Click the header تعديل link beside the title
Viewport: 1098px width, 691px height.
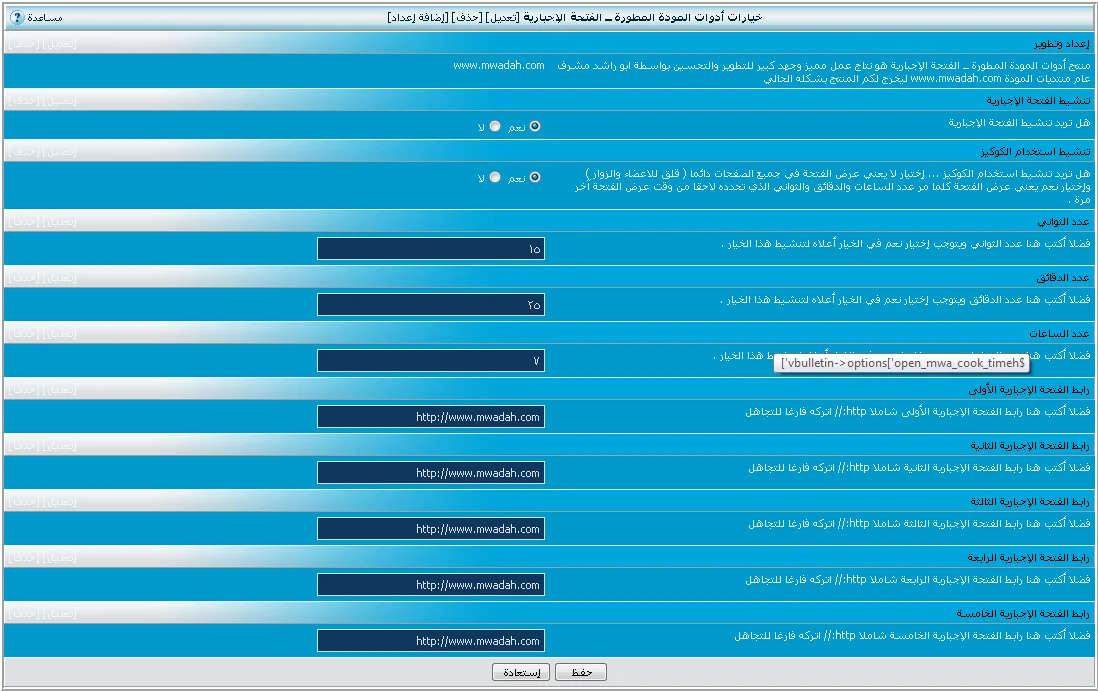point(522,18)
